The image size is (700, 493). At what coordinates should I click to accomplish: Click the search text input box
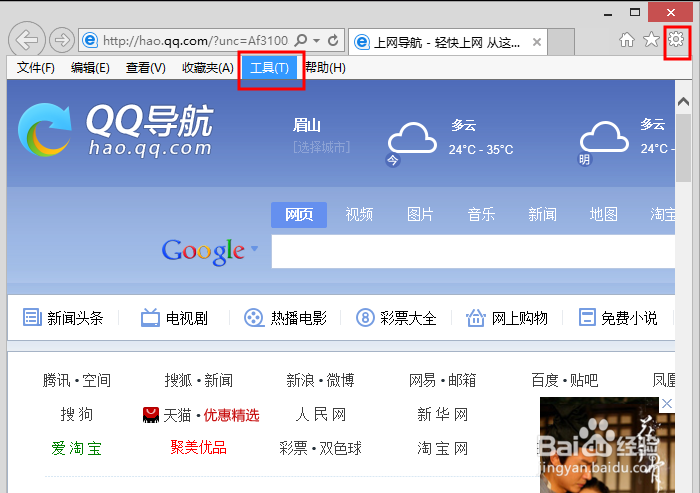[x=473, y=251]
